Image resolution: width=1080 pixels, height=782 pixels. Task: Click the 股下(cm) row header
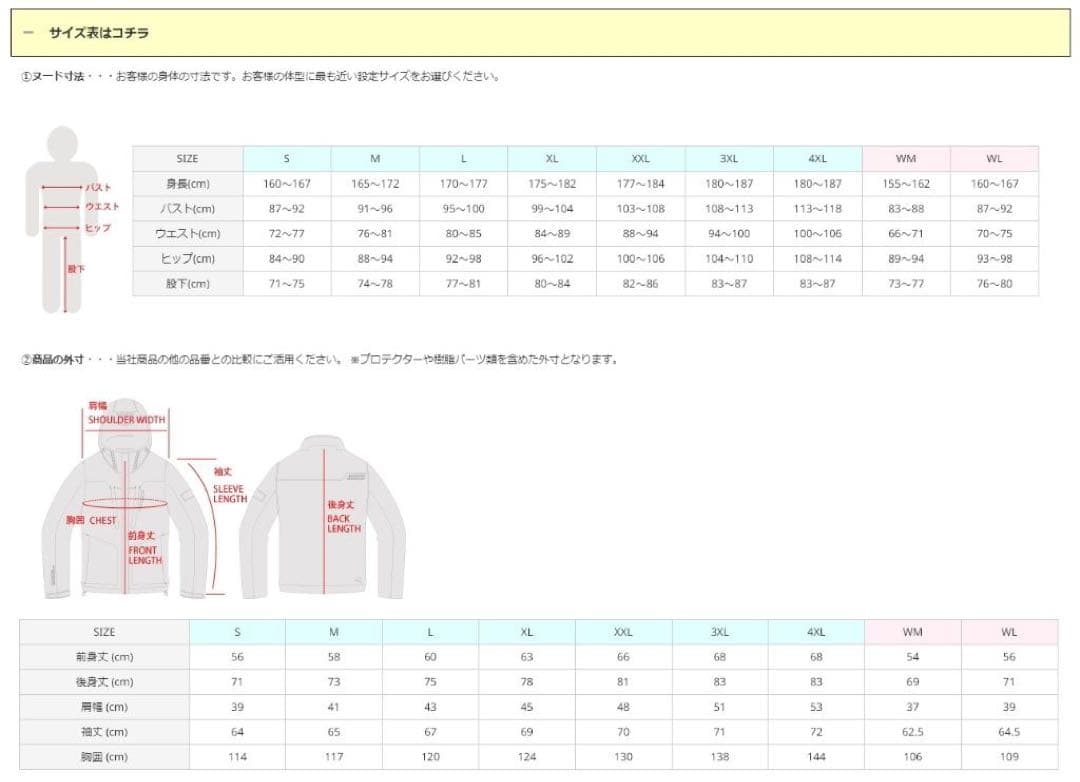click(187, 284)
